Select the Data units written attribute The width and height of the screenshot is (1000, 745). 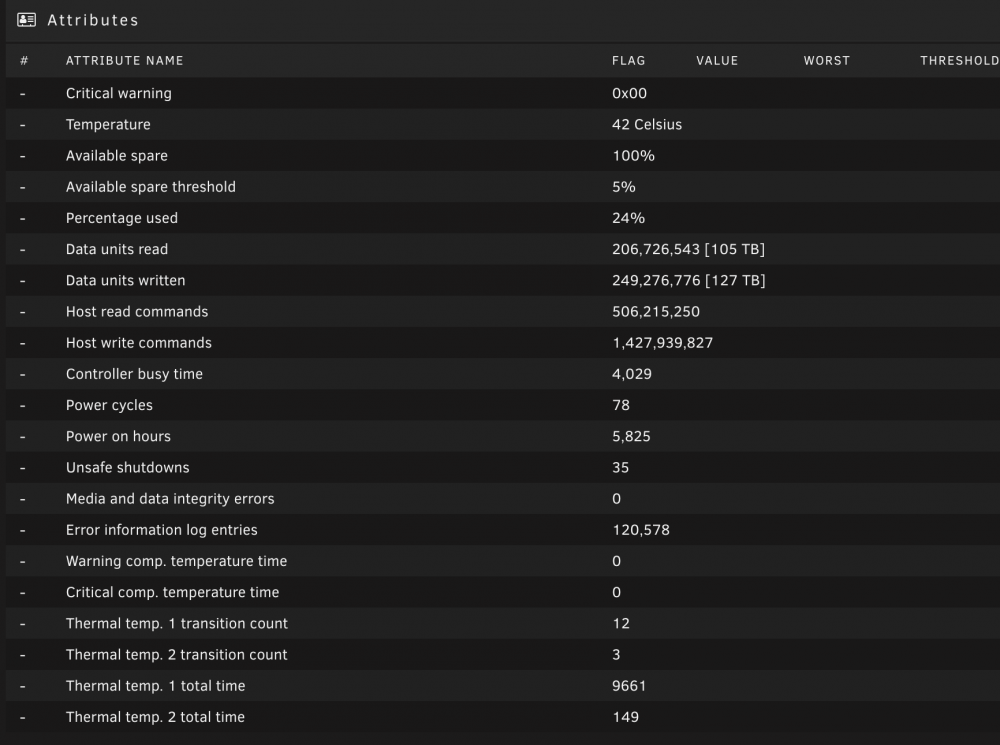pos(126,281)
